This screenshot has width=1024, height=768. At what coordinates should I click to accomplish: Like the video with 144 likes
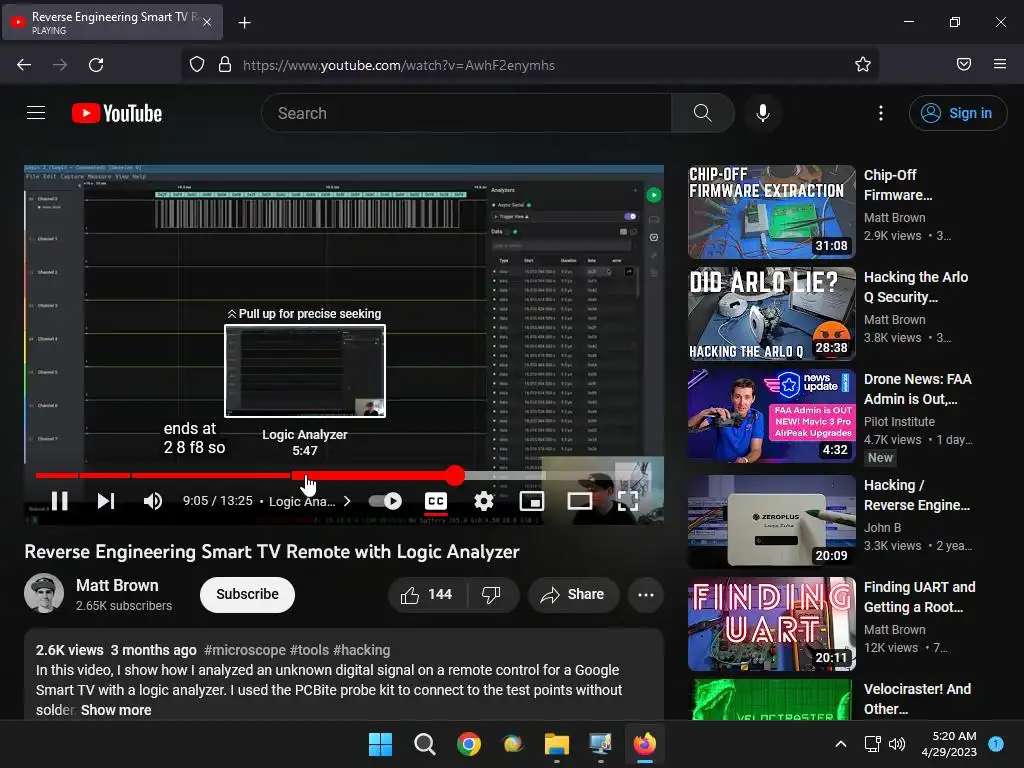428,594
